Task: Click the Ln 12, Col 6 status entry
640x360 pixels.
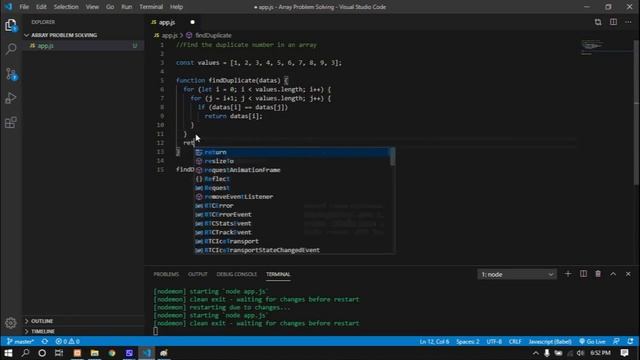Action: pyautogui.click(x=434, y=341)
